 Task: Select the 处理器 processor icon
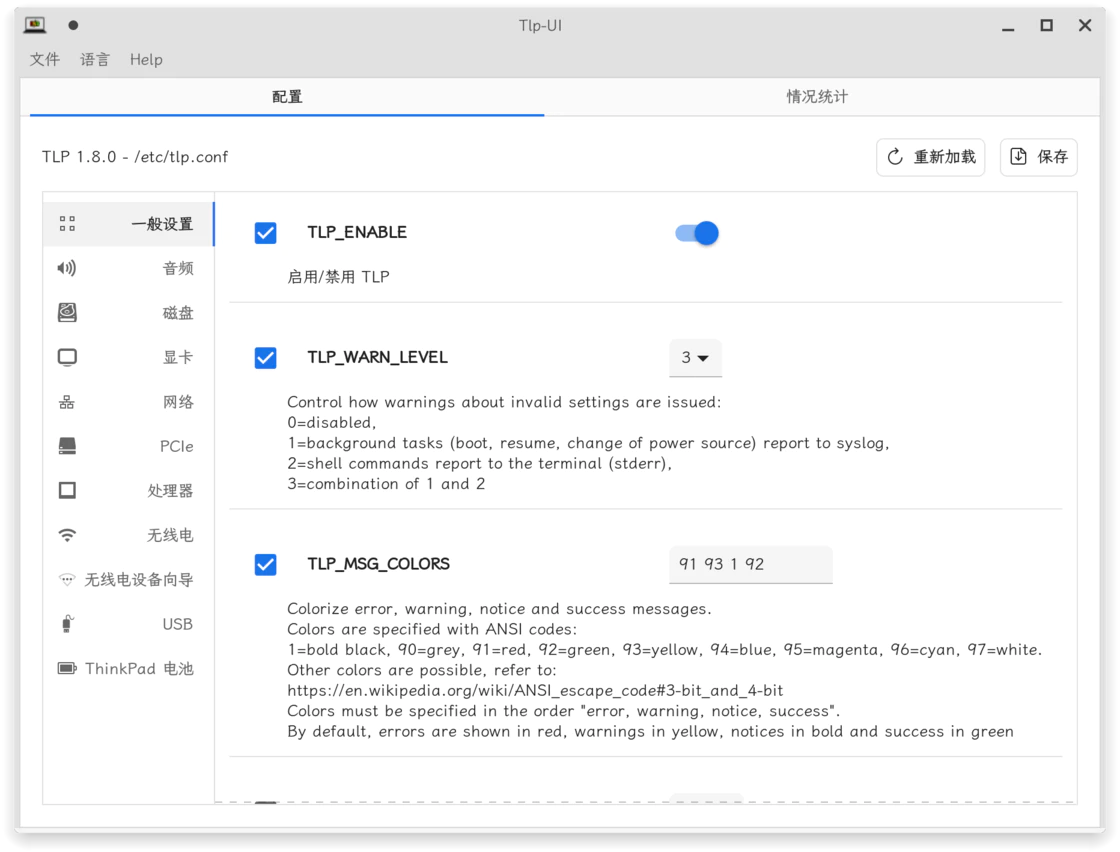[67, 491]
